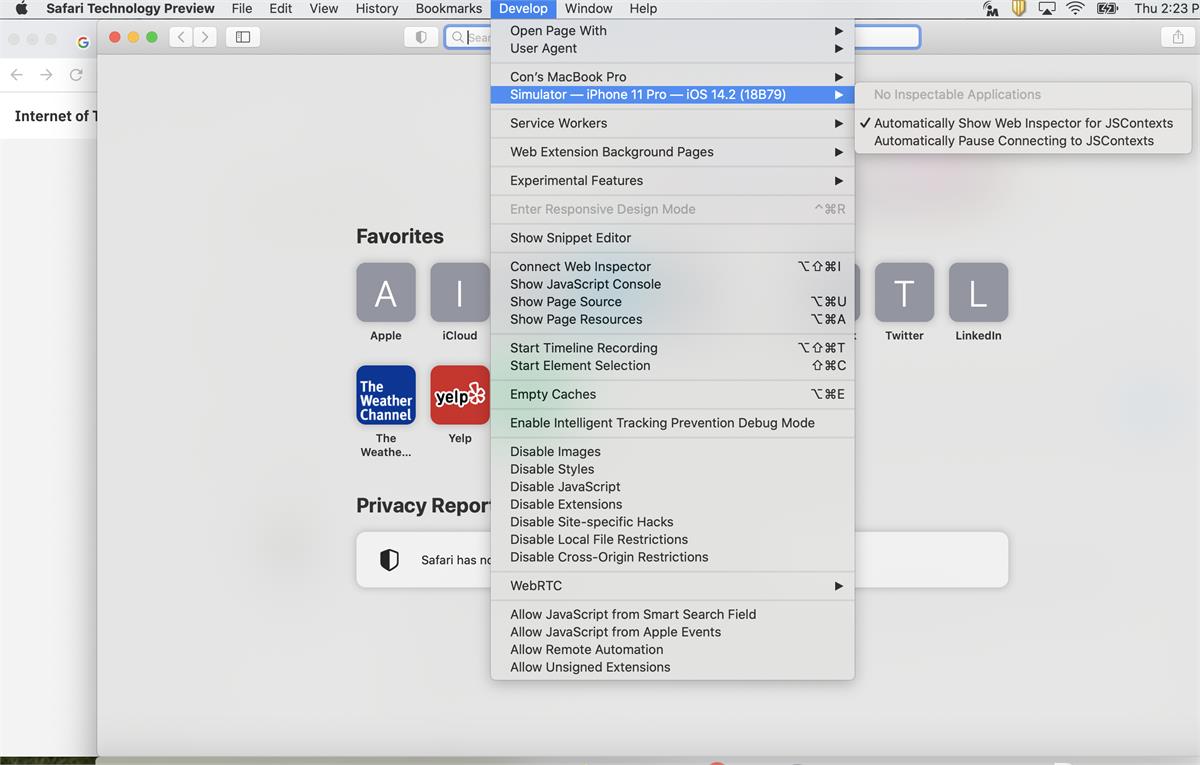1200x765 pixels.
Task: Toggle Automatically Pause Connecting to JSContexts
Action: point(1023,141)
